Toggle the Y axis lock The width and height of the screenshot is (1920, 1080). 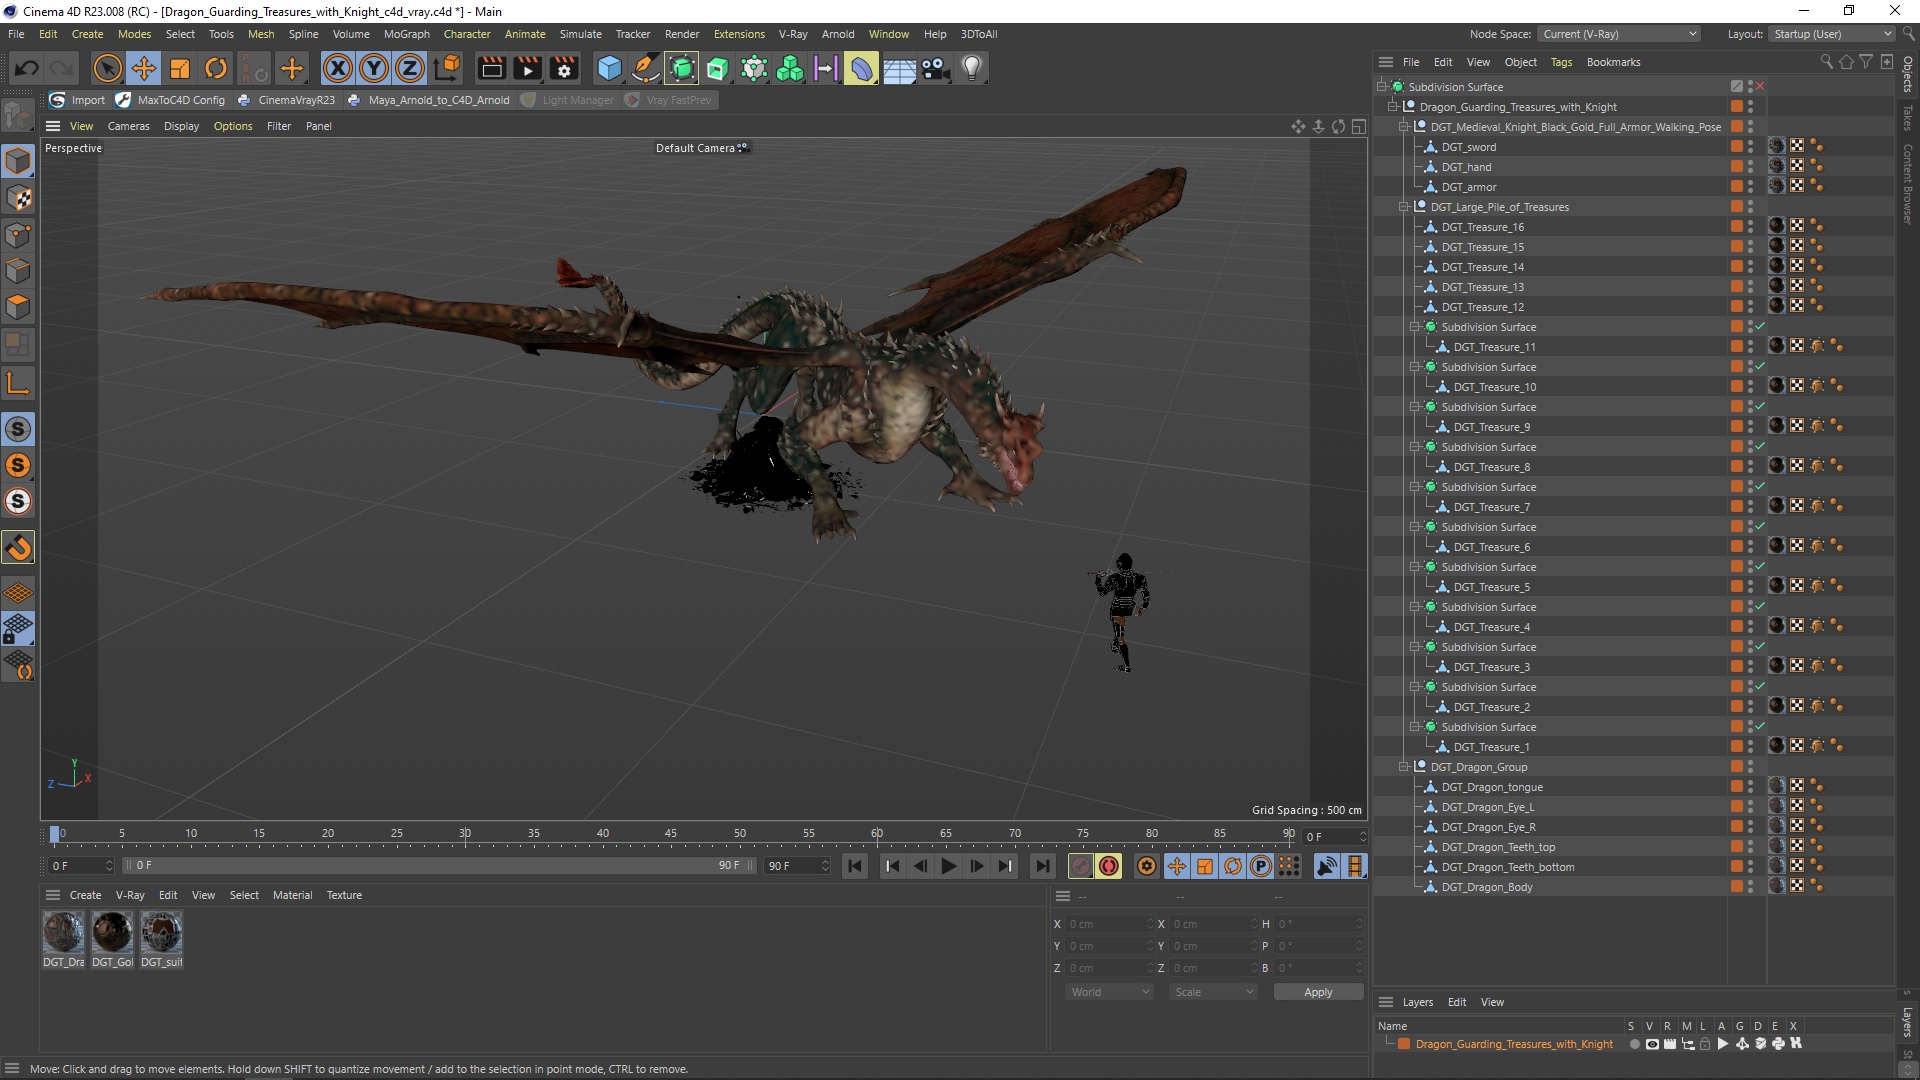(374, 68)
